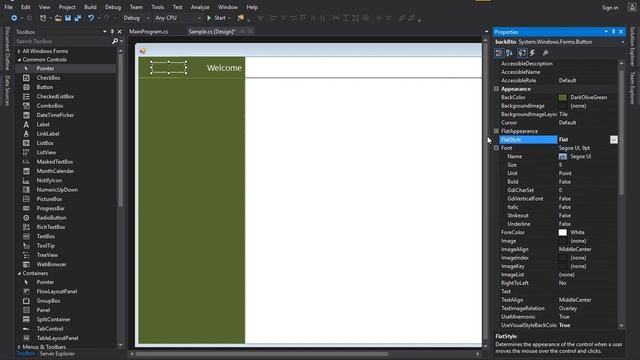
Task: Sort properties Alphabetically icon
Action: click(509, 53)
